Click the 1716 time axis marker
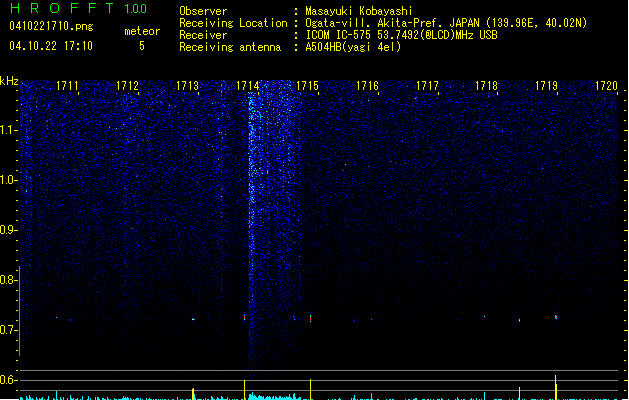Viewport: 629px width, 400px height. [367, 86]
